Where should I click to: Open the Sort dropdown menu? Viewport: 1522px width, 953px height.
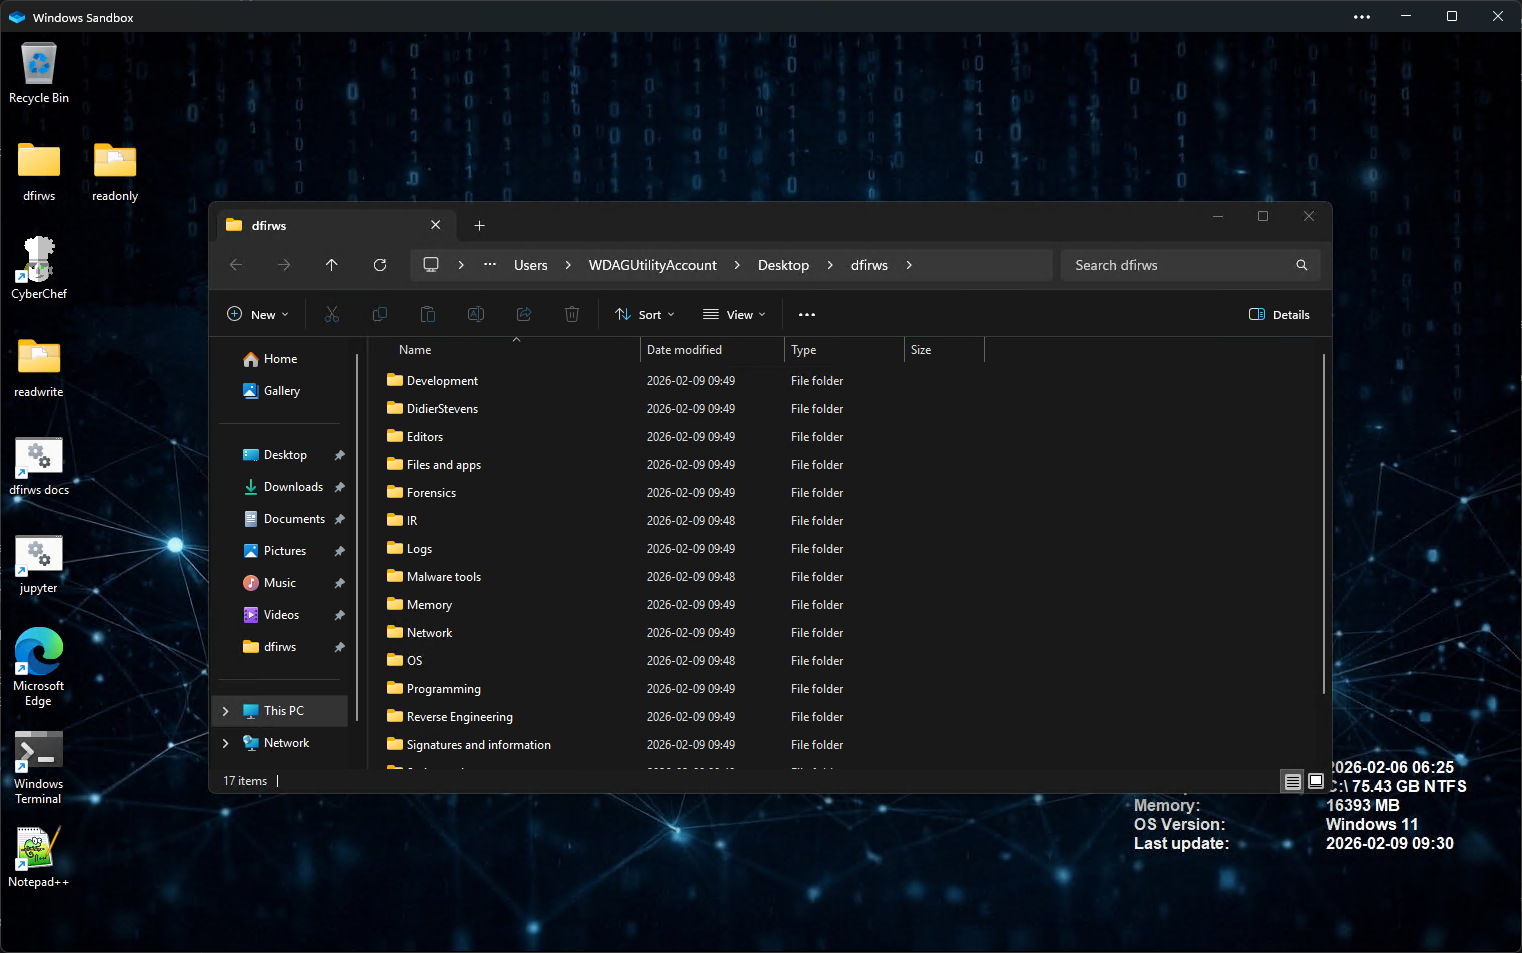645,314
